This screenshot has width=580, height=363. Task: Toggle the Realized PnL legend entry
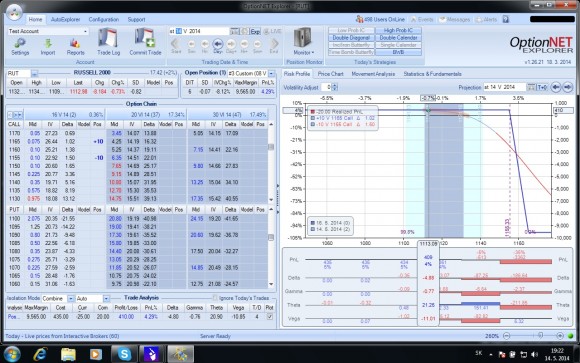(x=313, y=111)
